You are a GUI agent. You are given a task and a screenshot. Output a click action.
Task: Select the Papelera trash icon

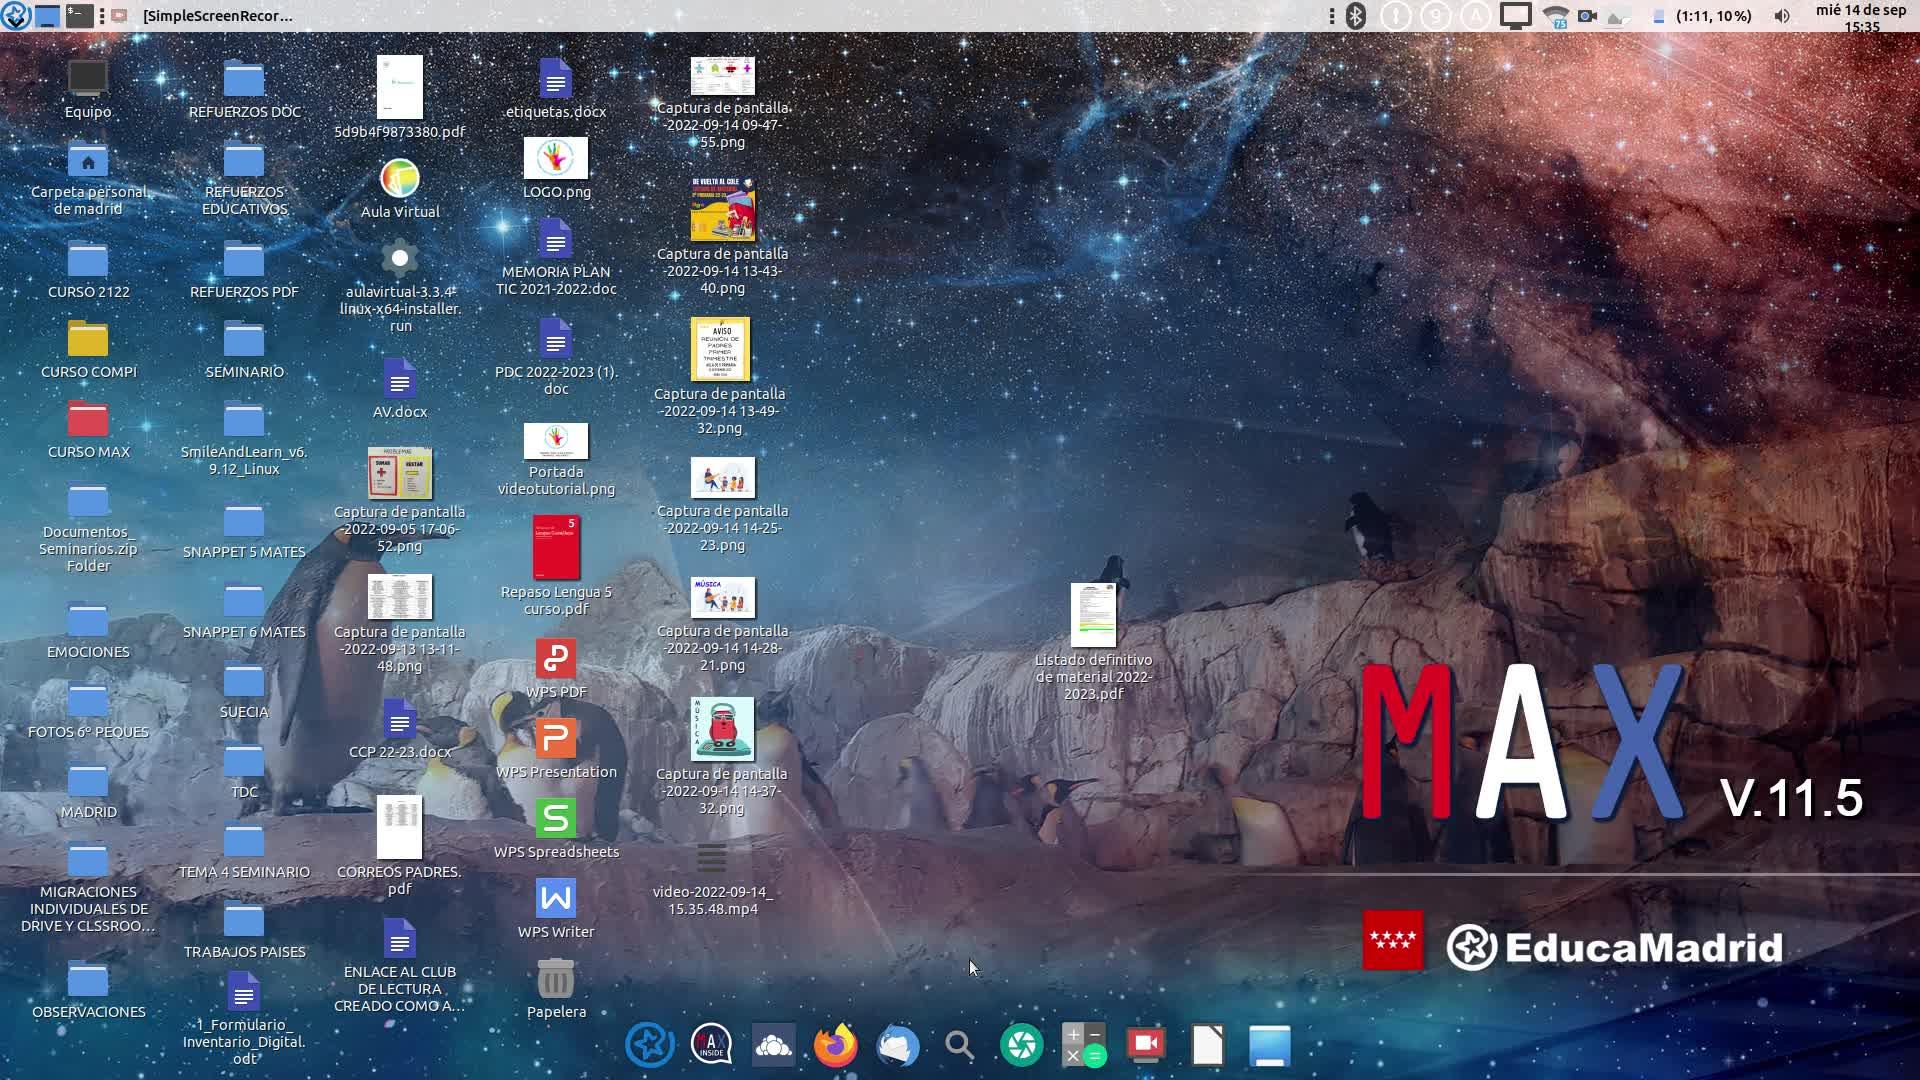pyautogui.click(x=556, y=980)
